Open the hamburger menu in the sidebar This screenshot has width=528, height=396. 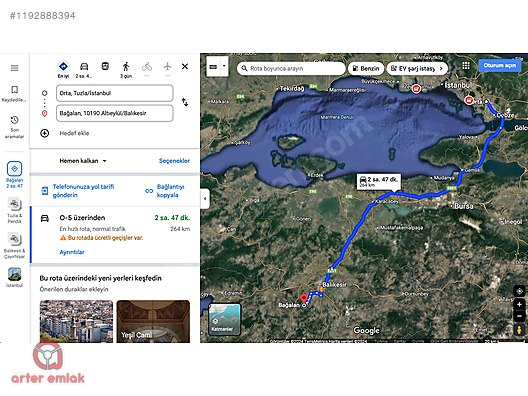[14, 68]
